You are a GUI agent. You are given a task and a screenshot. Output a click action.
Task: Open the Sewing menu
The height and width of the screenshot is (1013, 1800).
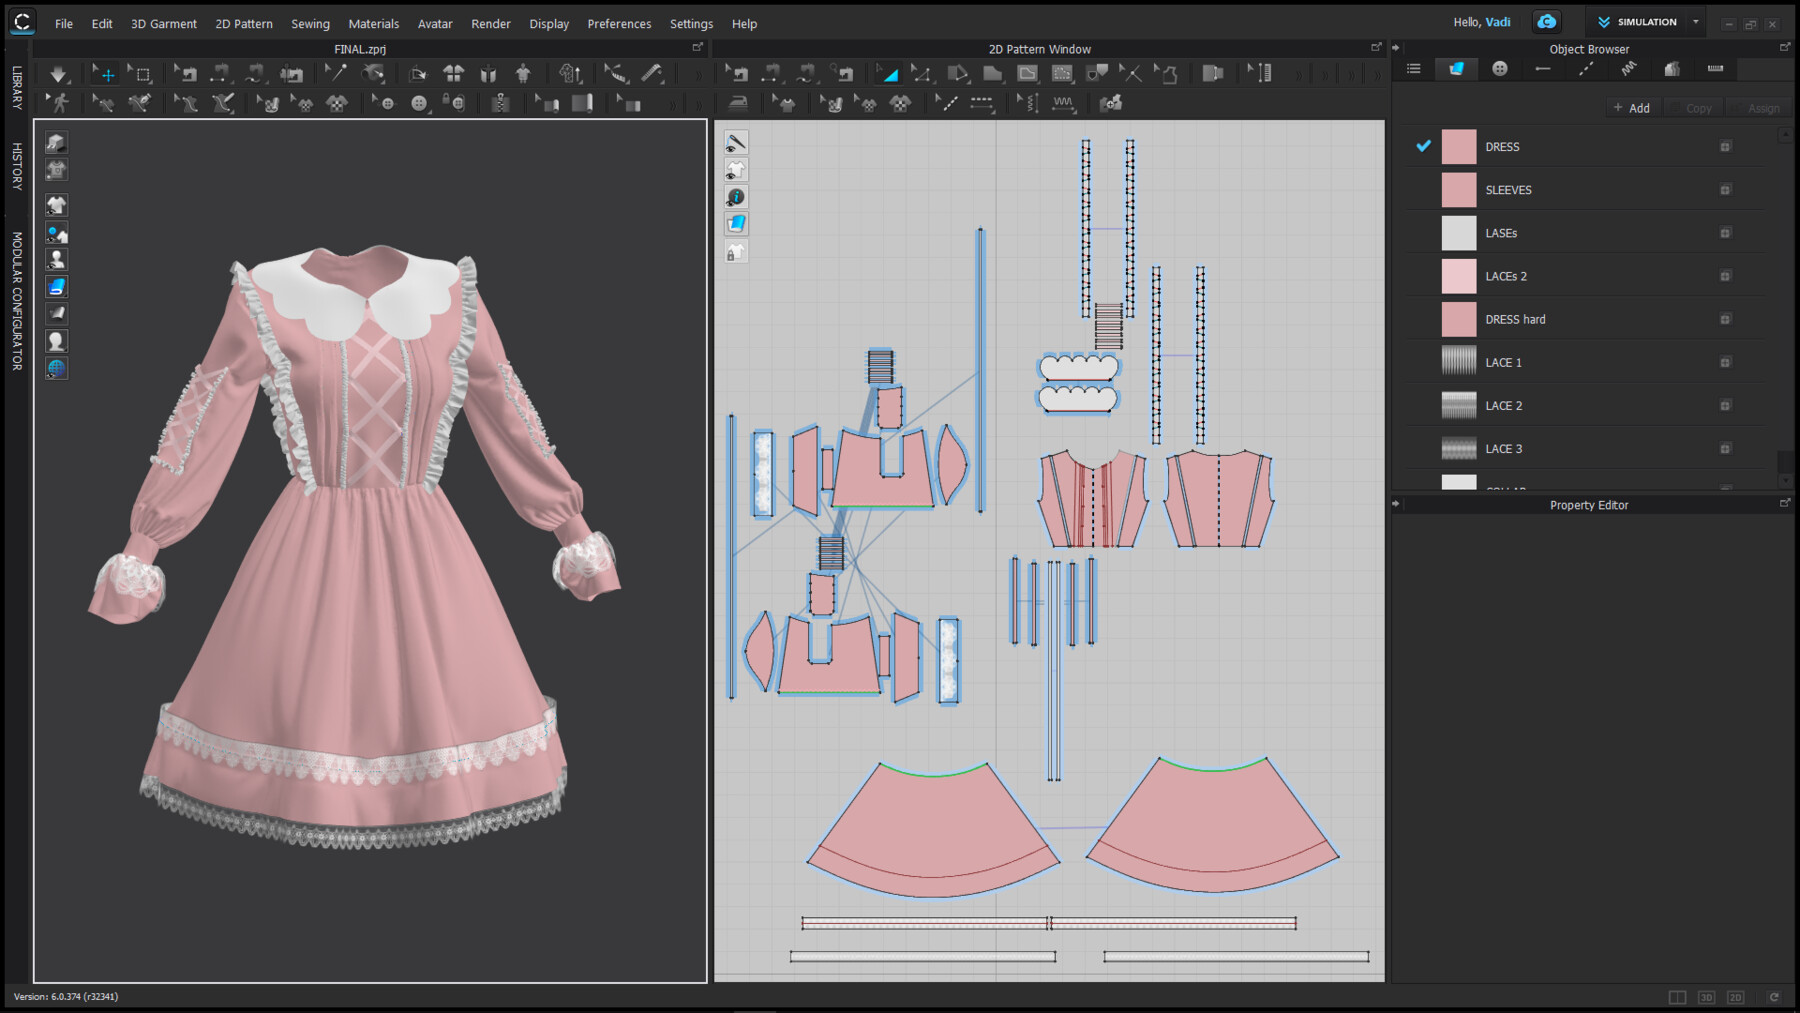(310, 23)
